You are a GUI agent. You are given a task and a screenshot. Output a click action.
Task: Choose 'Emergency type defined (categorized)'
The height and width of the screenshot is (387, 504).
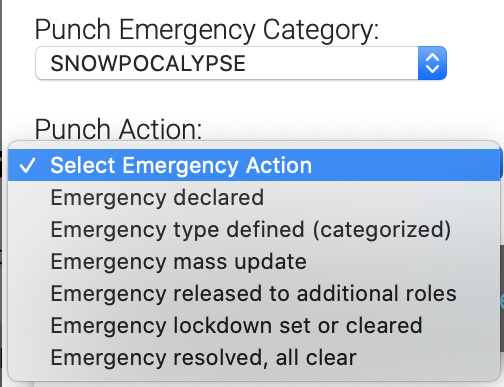click(254, 229)
